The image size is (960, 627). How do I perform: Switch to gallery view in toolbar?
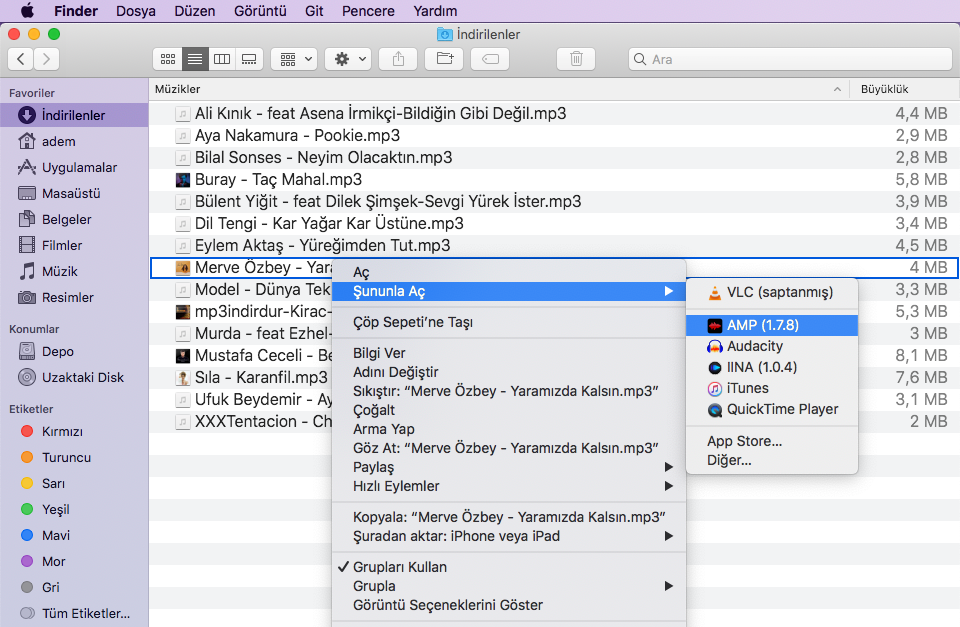coord(249,59)
